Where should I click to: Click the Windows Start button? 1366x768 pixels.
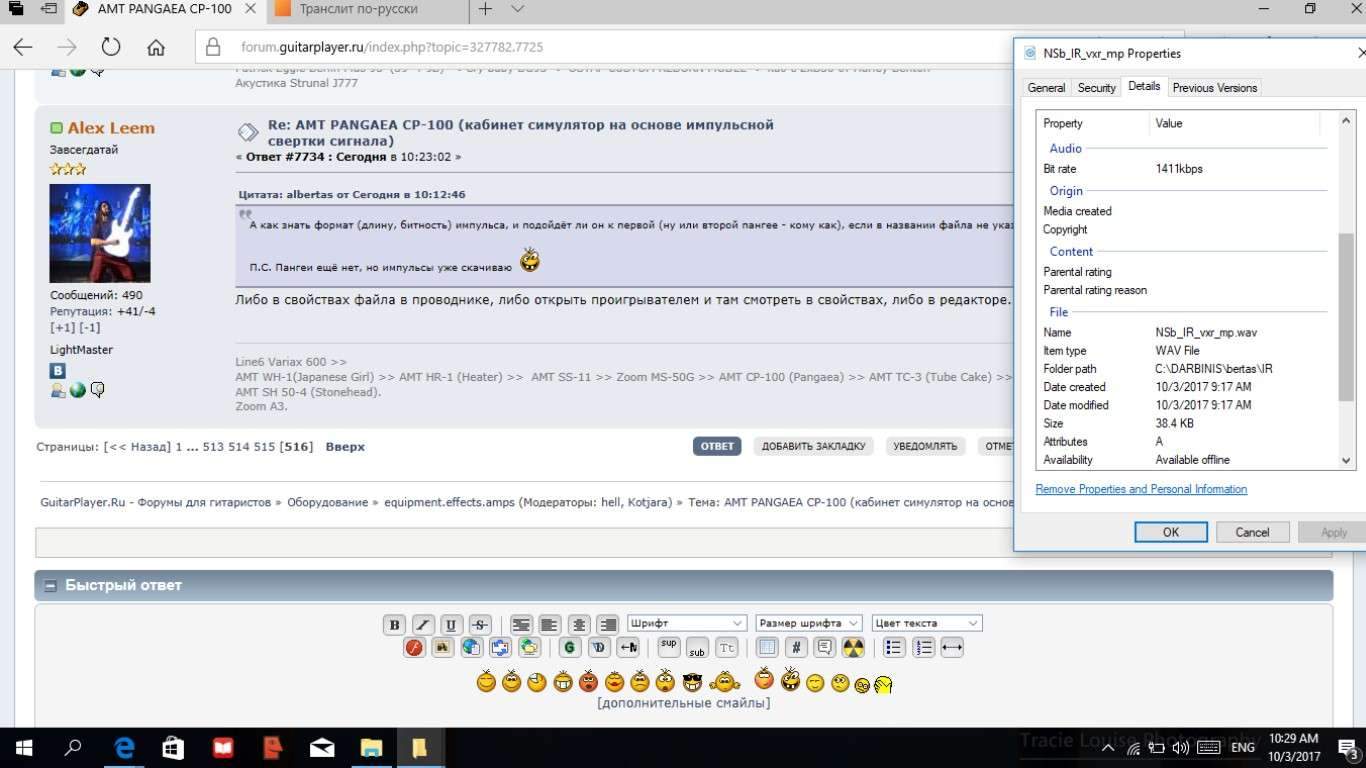pyautogui.click(x=23, y=748)
